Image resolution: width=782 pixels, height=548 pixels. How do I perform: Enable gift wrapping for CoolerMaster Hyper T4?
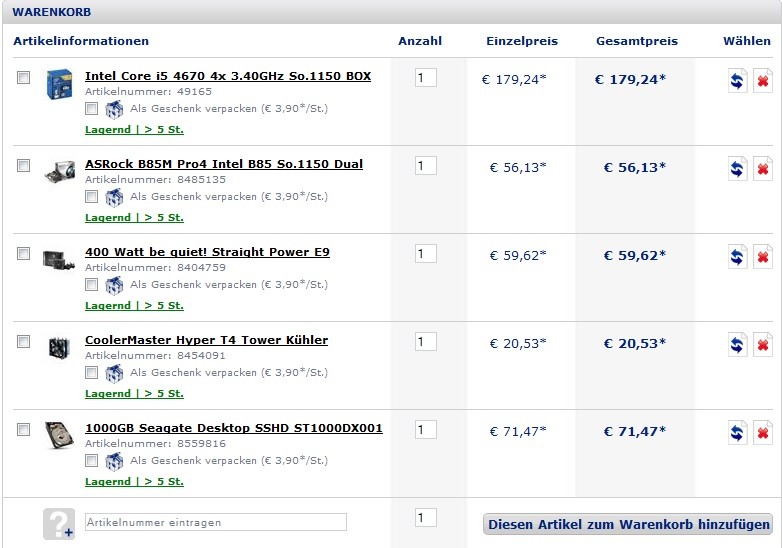click(x=91, y=372)
